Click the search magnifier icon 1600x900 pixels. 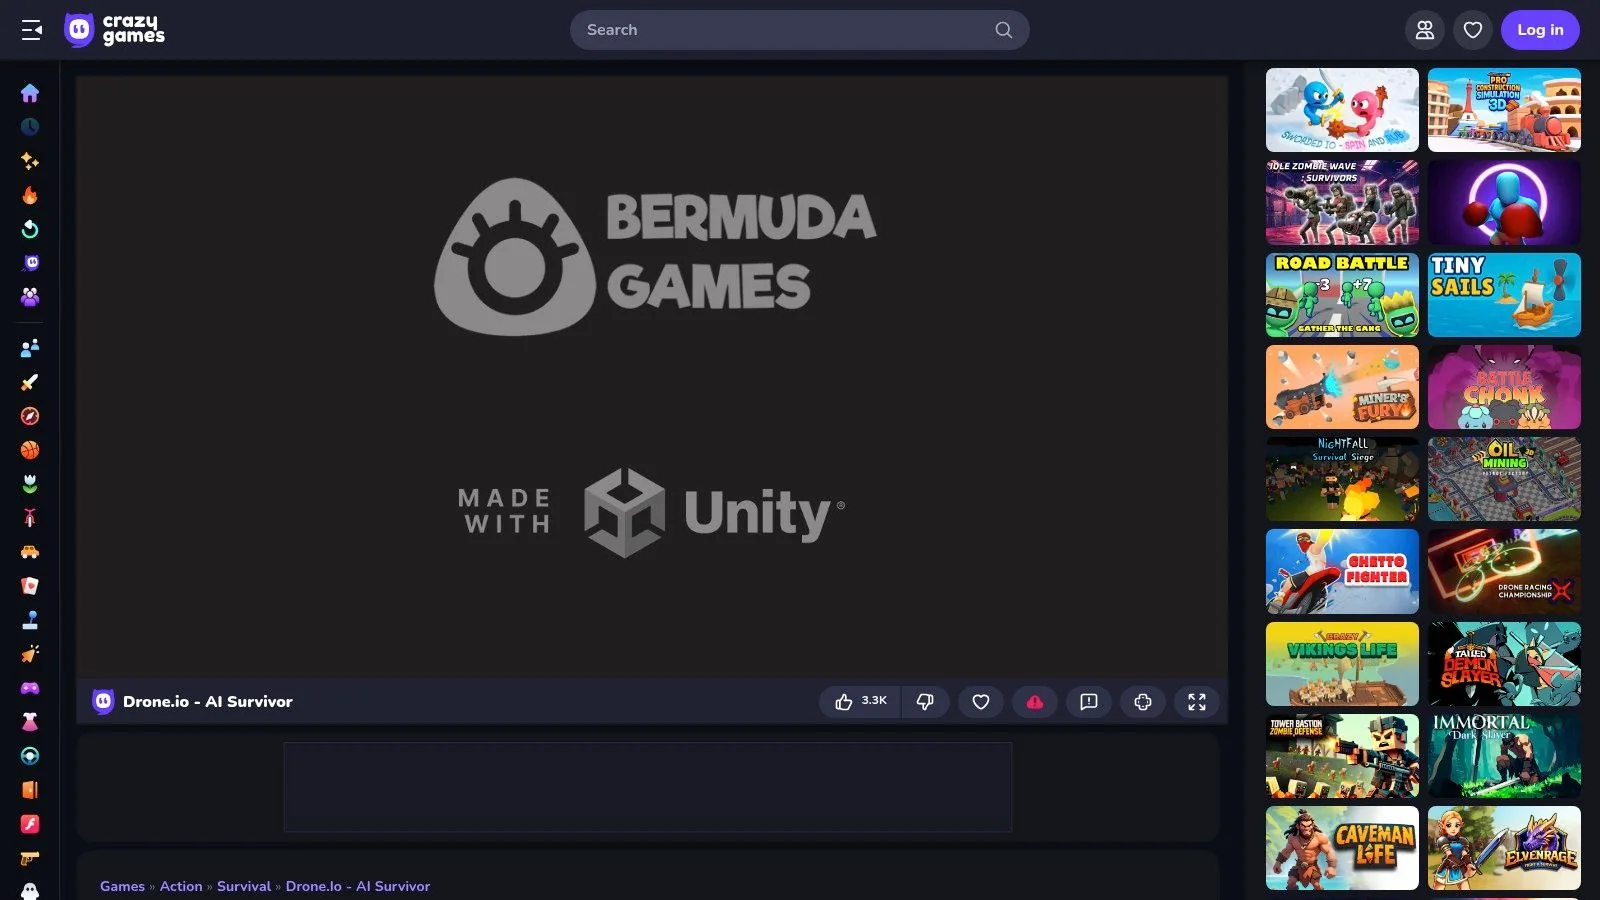pos(1004,30)
